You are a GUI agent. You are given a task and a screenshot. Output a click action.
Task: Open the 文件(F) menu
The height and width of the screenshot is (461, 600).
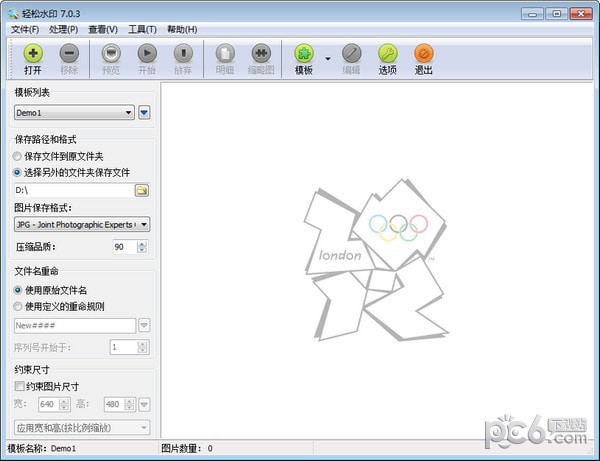click(25, 29)
